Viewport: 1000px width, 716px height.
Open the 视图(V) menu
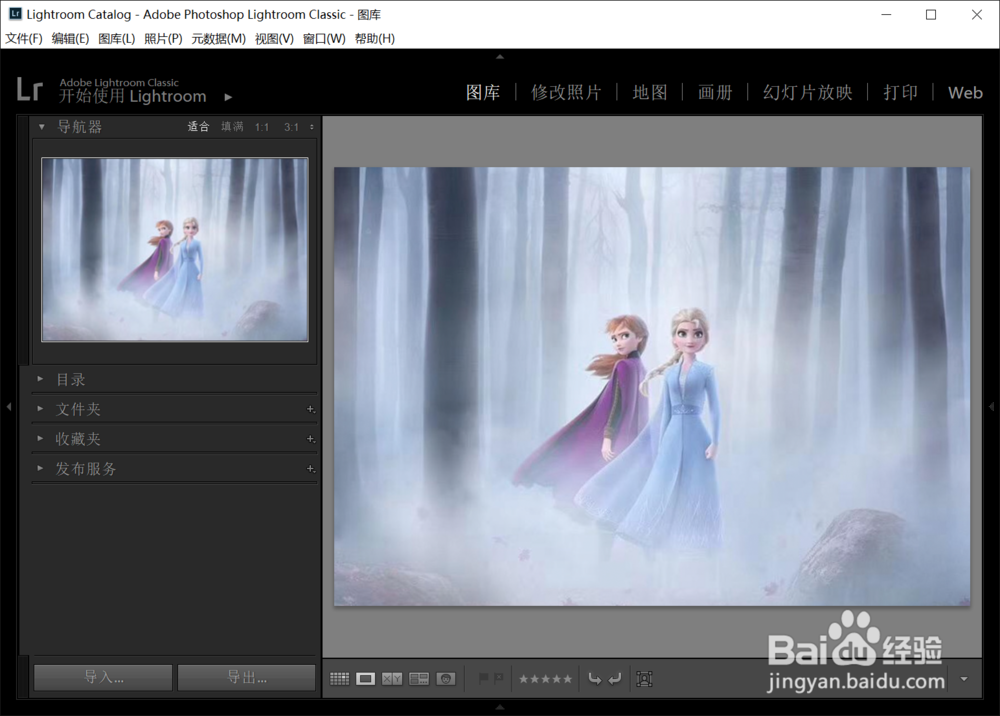(274, 39)
